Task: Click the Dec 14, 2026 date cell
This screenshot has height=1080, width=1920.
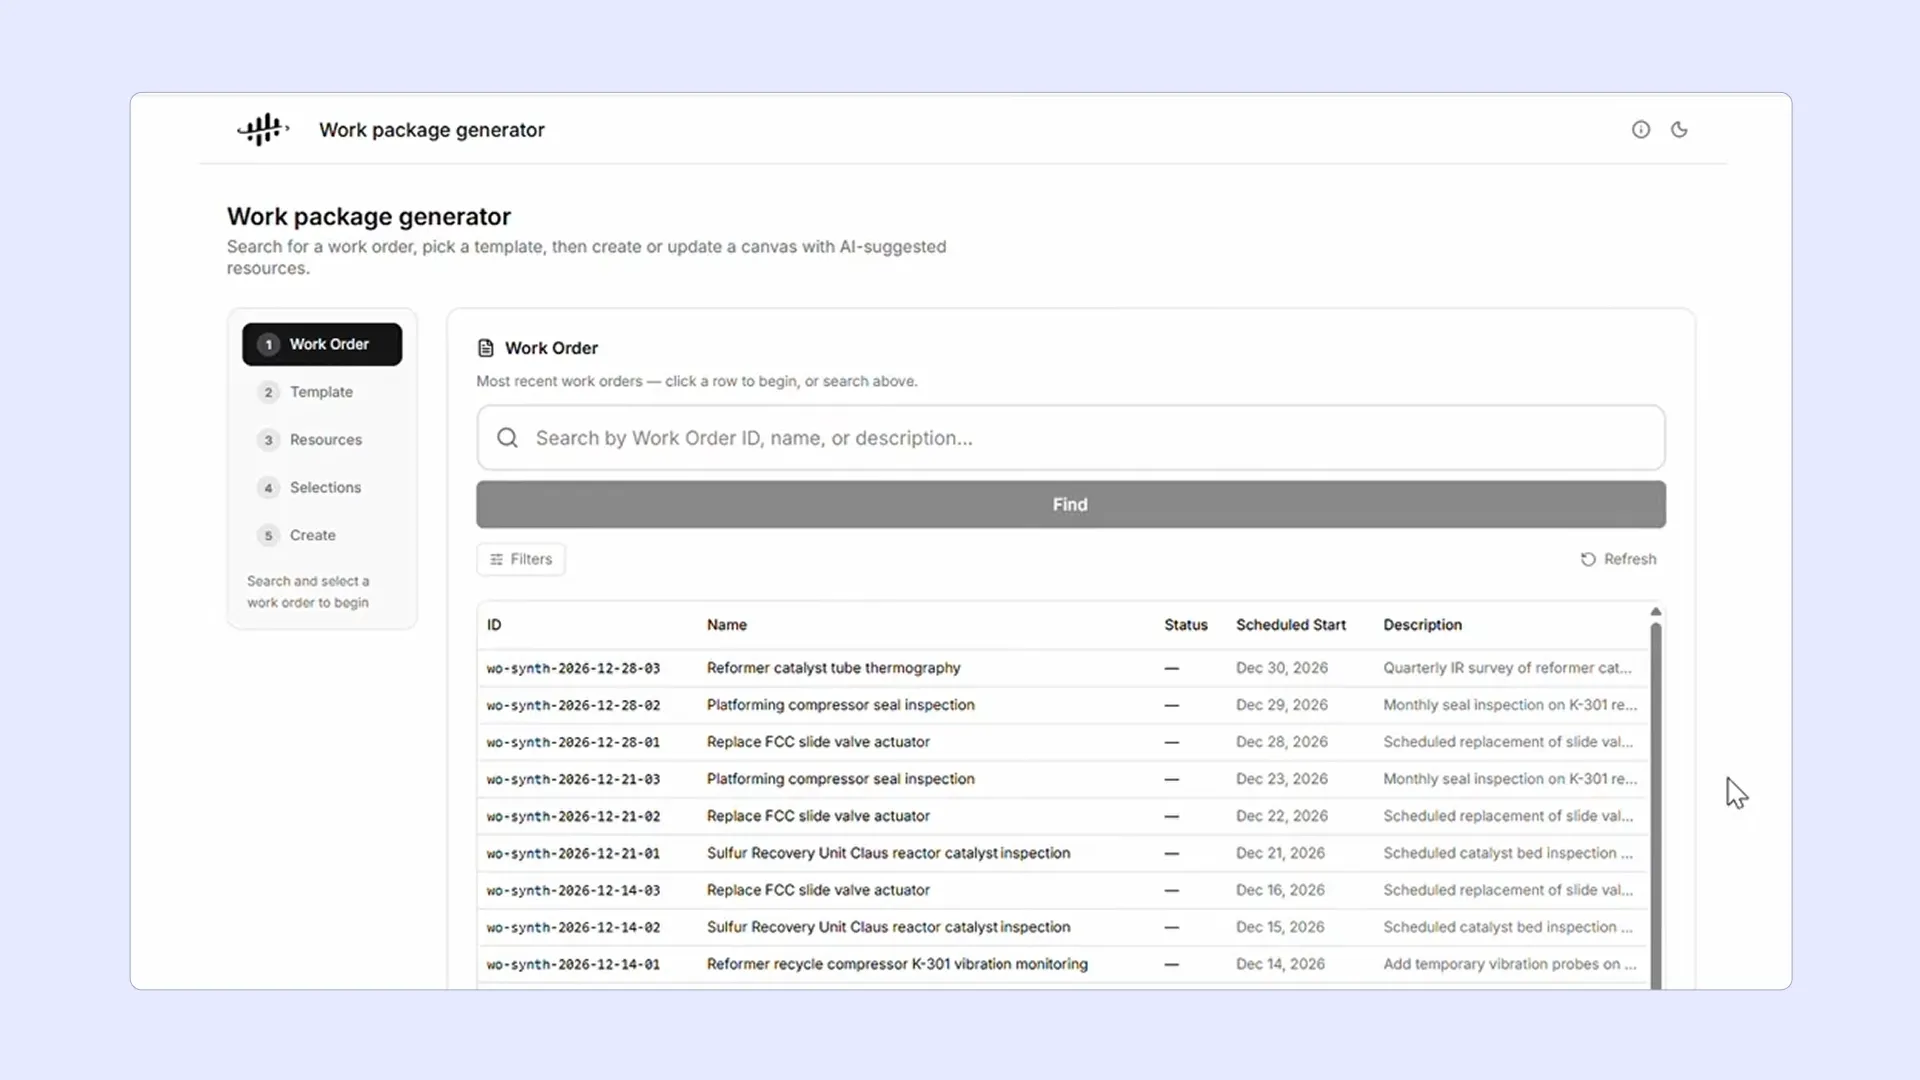Action: 1280,964
